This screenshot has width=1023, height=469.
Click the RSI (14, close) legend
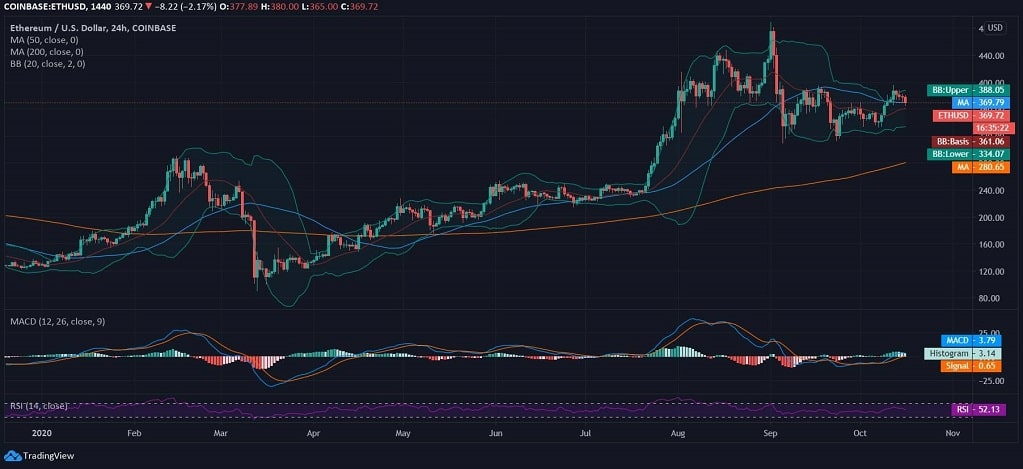point(39,406)
